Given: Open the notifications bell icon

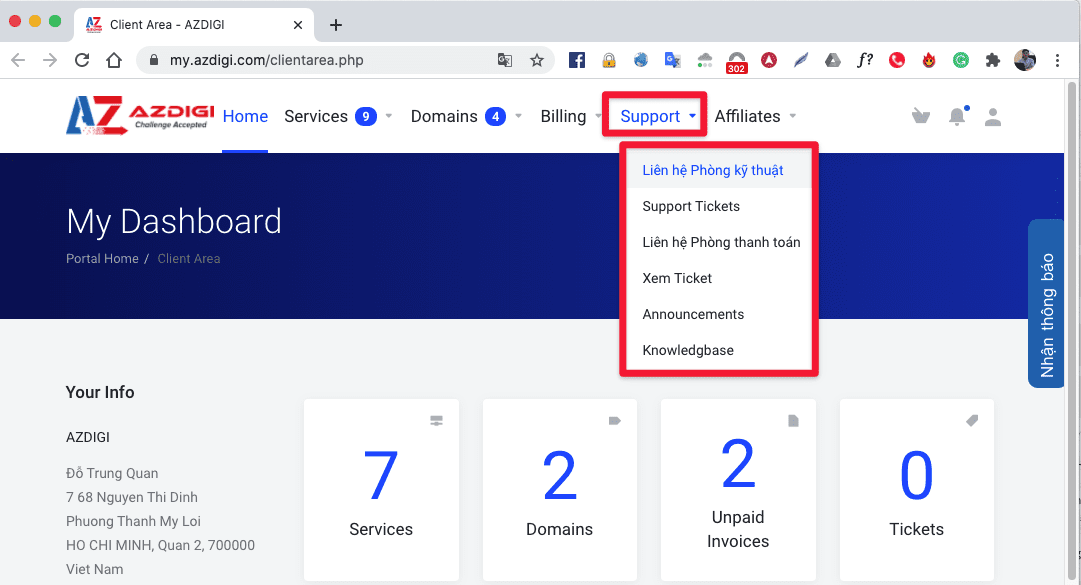Looking at the screenshot, I should click(957, 117).
